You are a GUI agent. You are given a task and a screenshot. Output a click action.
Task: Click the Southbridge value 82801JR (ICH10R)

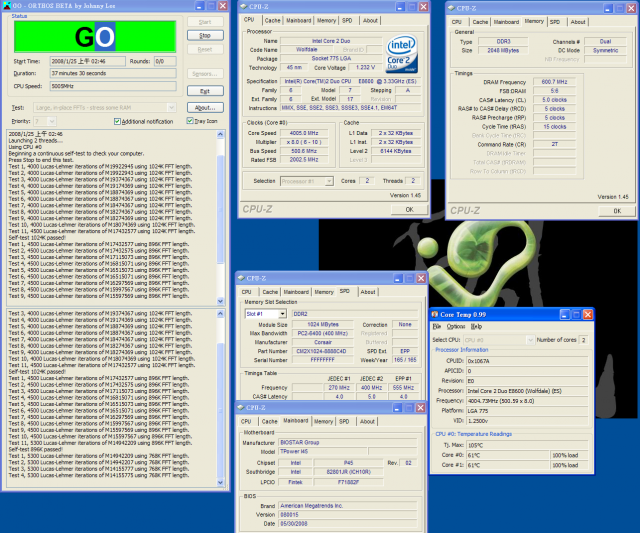click(349, 472)
